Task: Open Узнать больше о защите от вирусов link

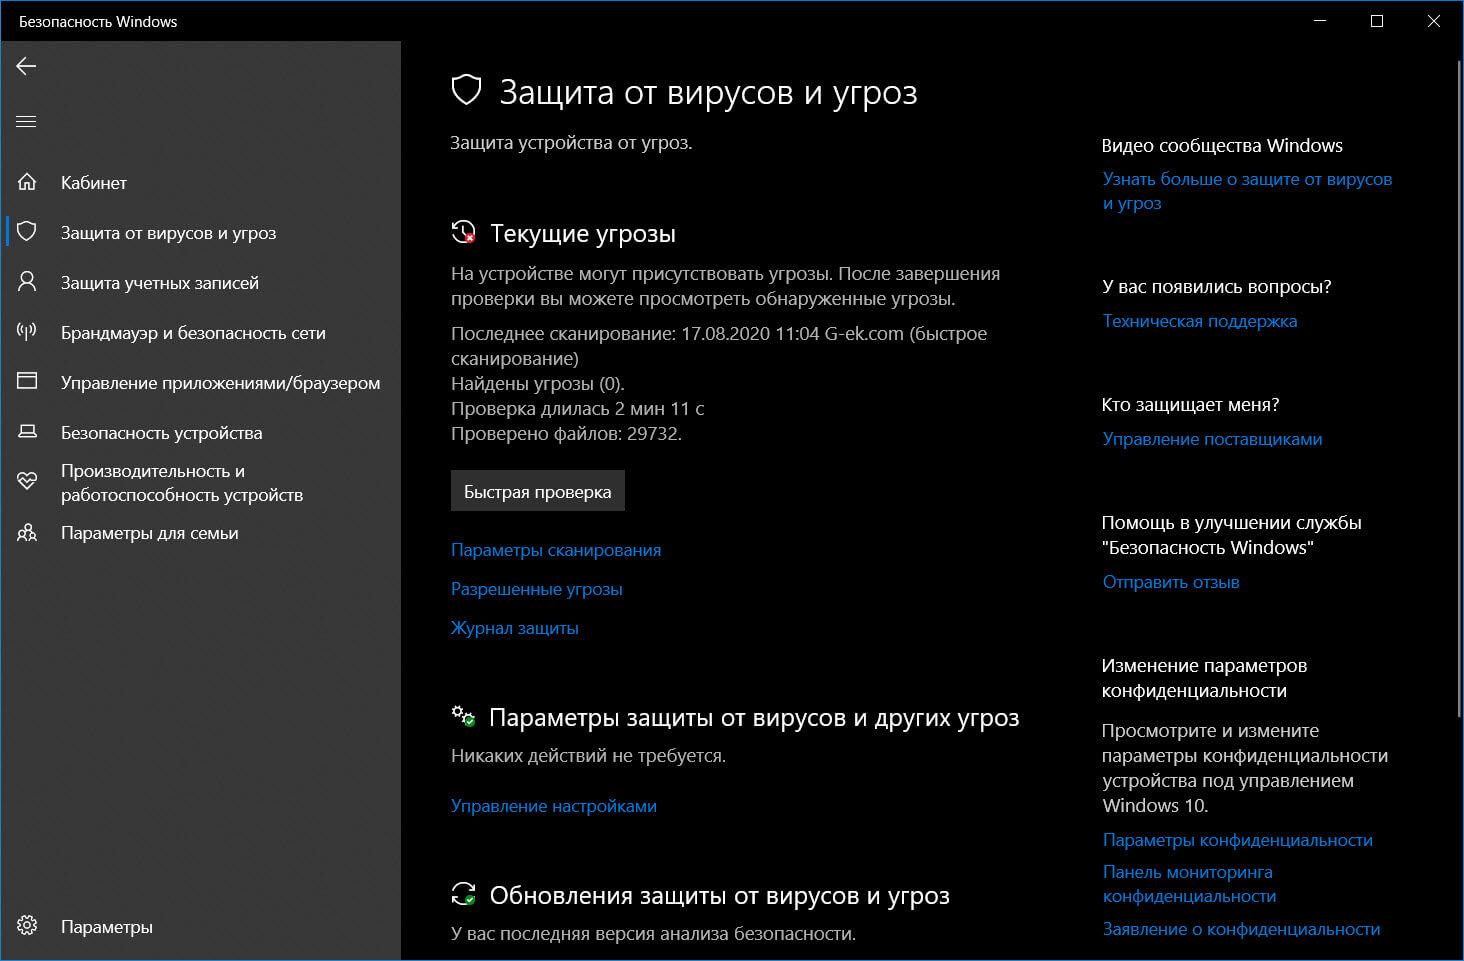Action: tap(1247, 191)
